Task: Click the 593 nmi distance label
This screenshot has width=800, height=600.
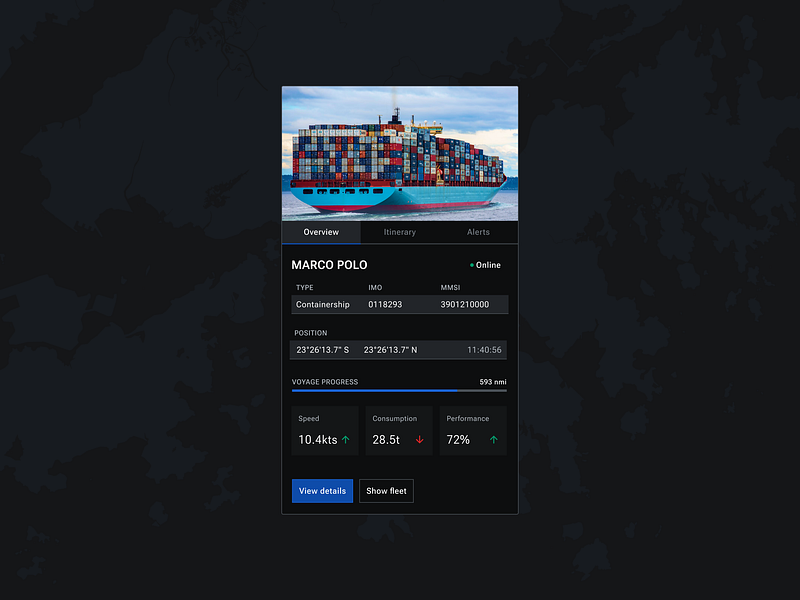Action: 491,381
